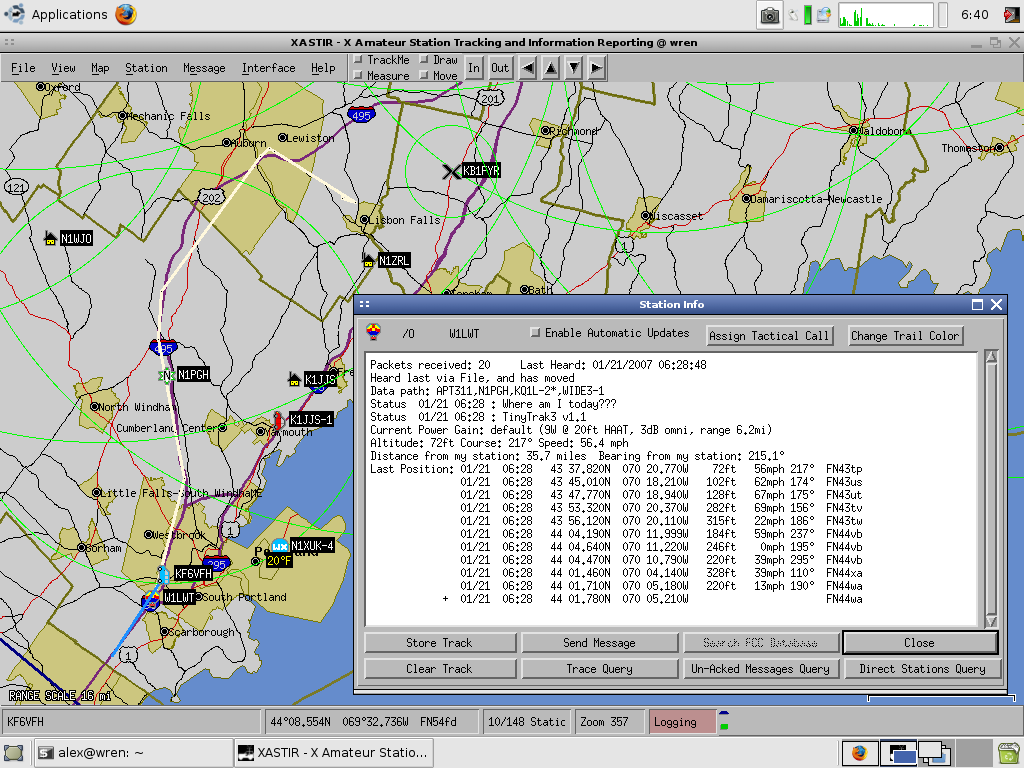
Task: Open the Interface menu
Action: pos(268,68)
